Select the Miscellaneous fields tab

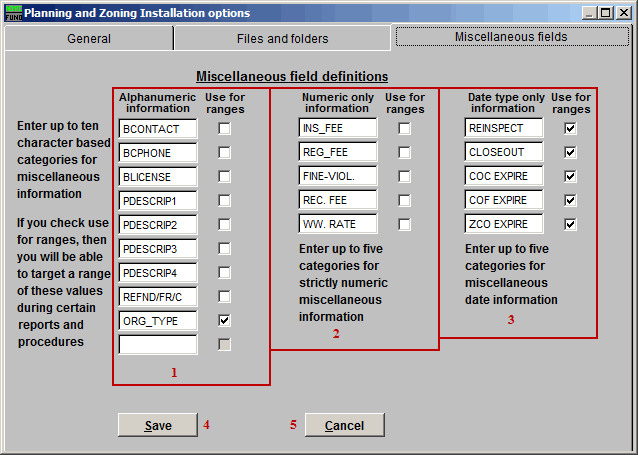coord(511,37)
